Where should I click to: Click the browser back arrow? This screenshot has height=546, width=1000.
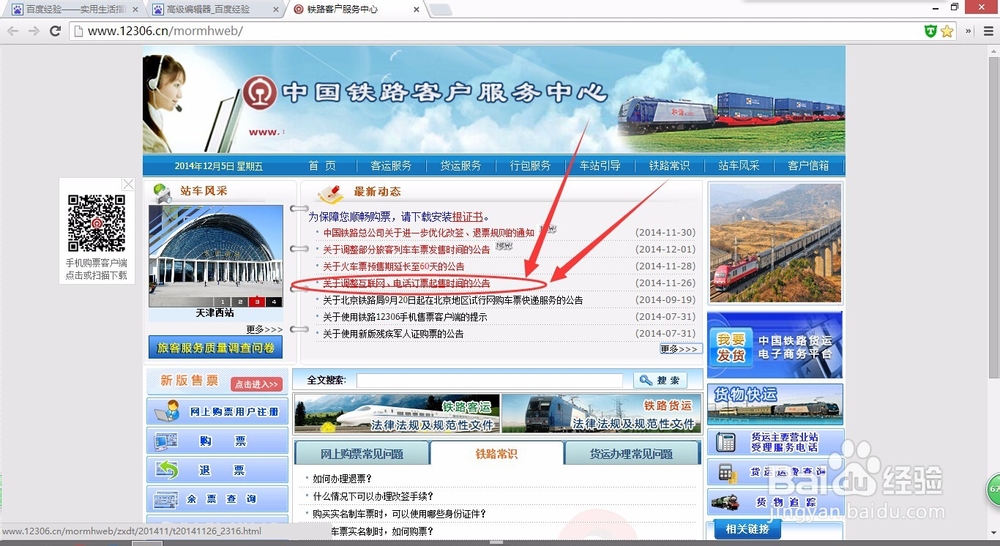coord(12,31)
